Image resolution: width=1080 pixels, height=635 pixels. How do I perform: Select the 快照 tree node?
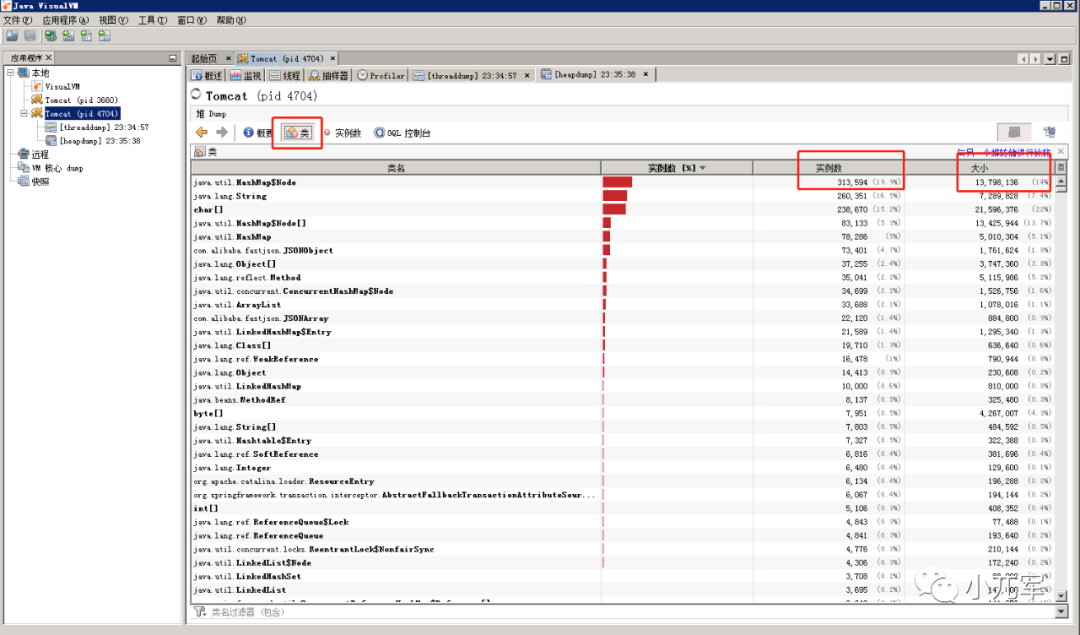[40, 181]
